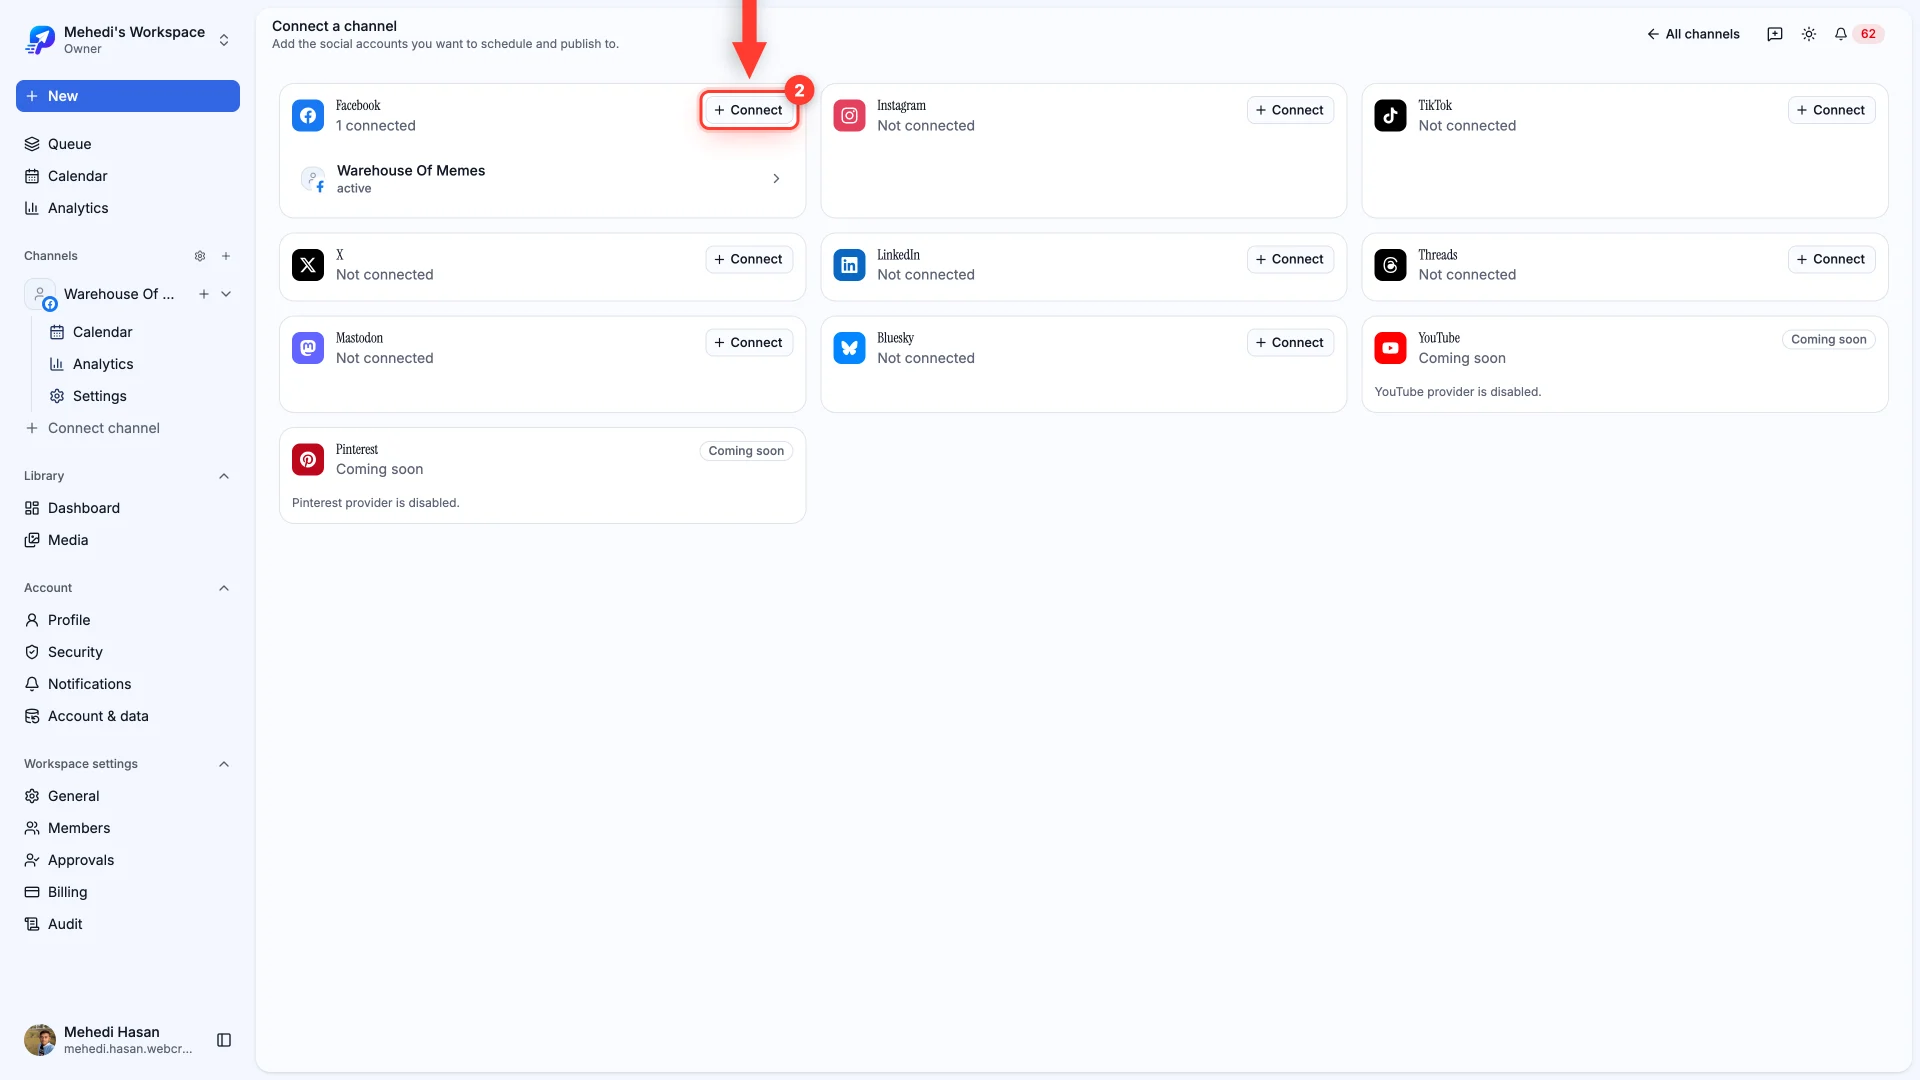Image resolution: width=1920 pixels, height=1080 pixels.
Task: Open the Queue page
Action: point(128,144)
